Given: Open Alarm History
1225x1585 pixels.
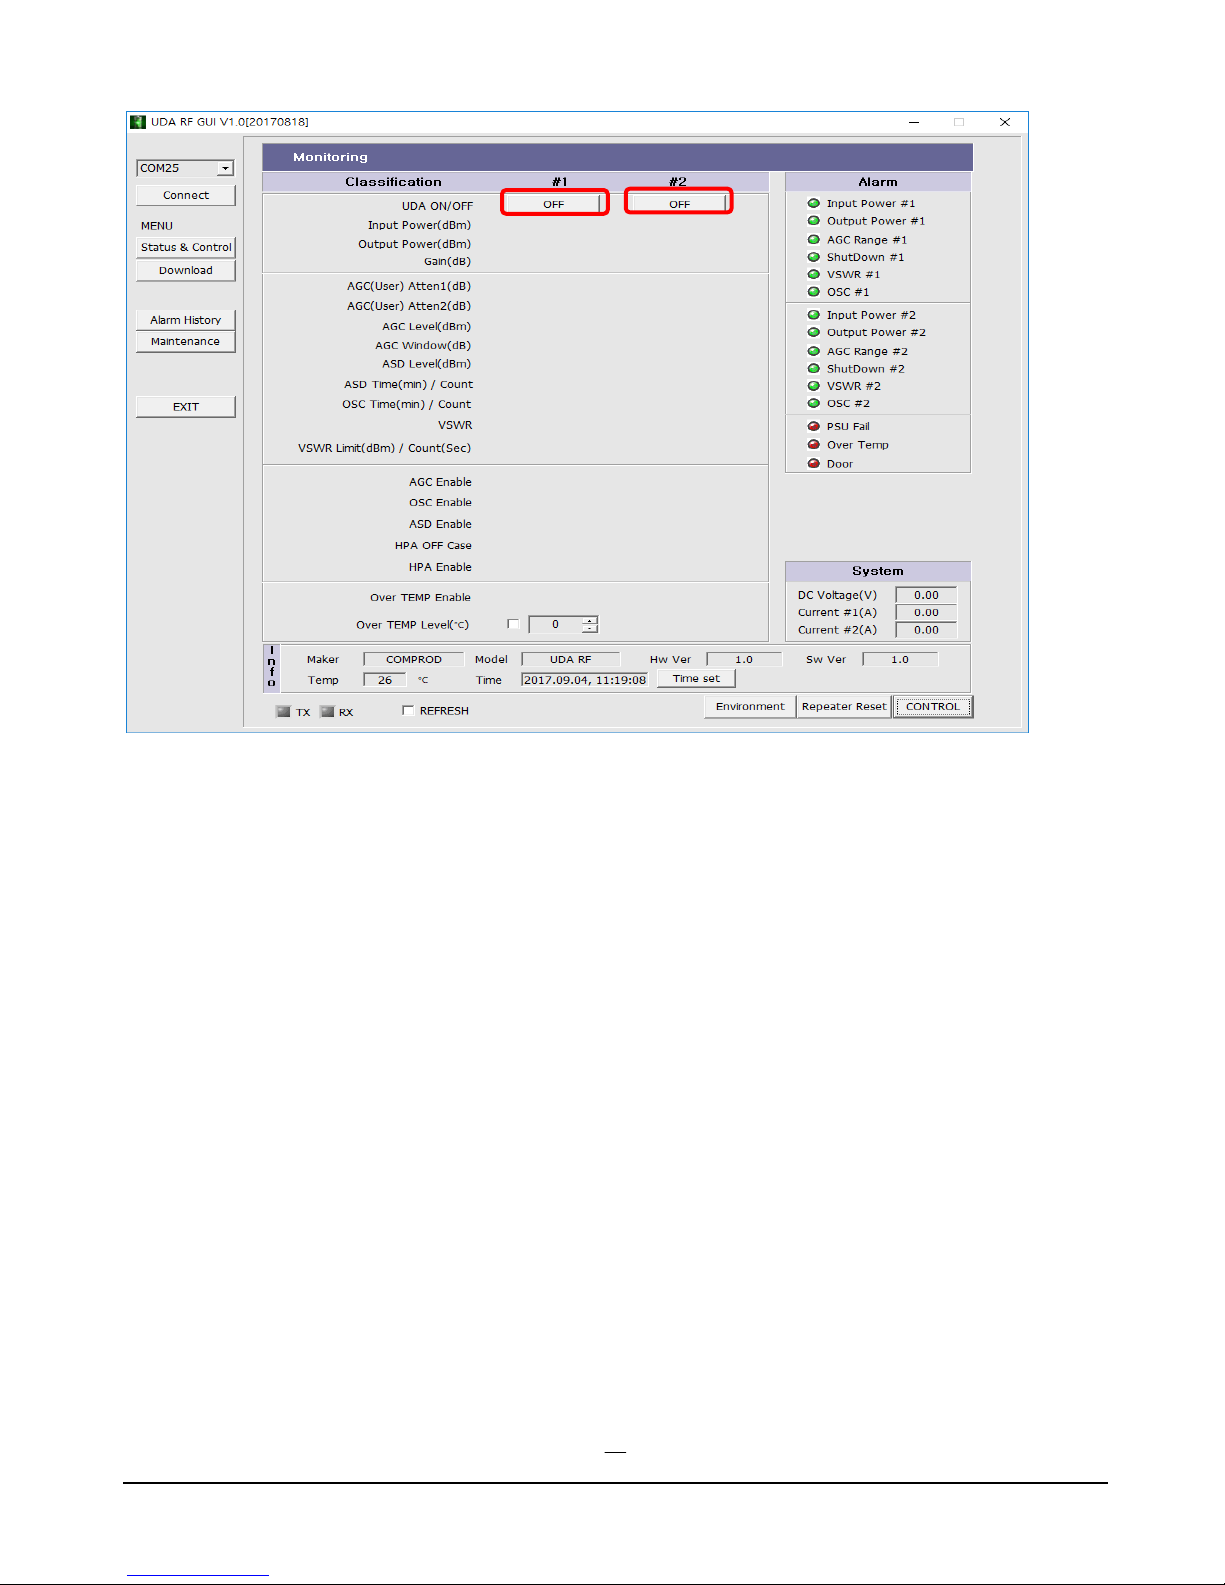Looking at the screenshot, I should coord(186,320).
